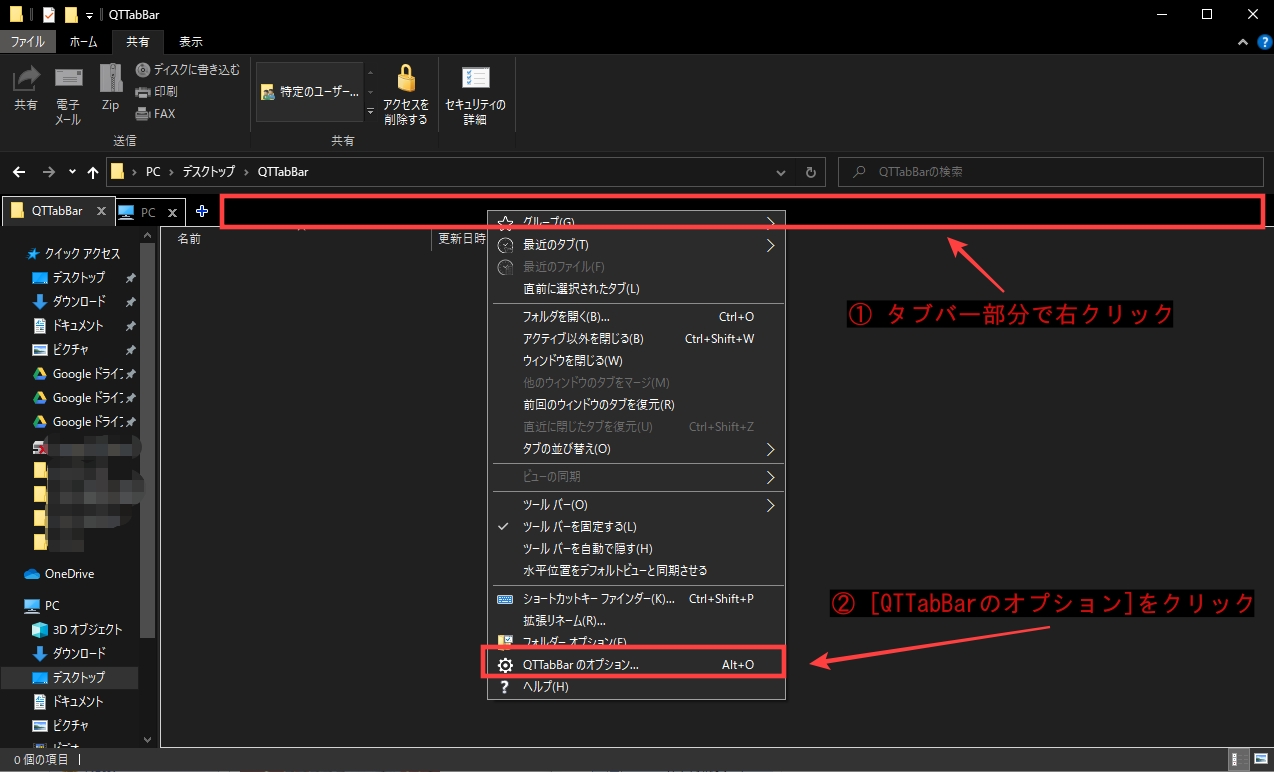The height and width of the screenshot is (772, 1274).
Task: Open the Help icon at the ribbon's right end
Action: point(1265,42)
